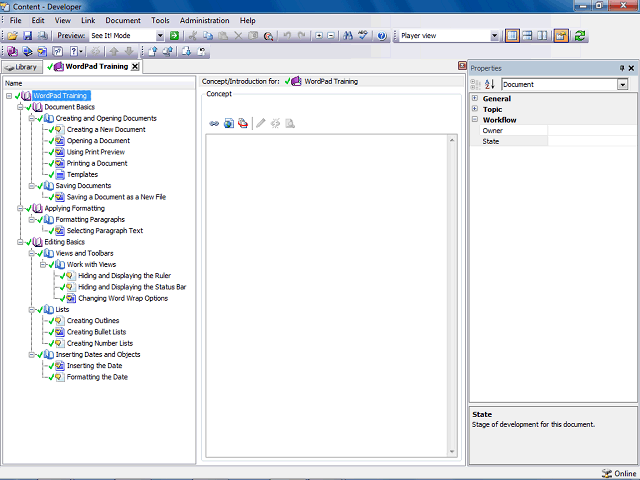Viewport: 640px width, 480px height.
Task: Click the edit pencil icon in Concept pane
Action: pyautogui.click(x=261, y=123)
